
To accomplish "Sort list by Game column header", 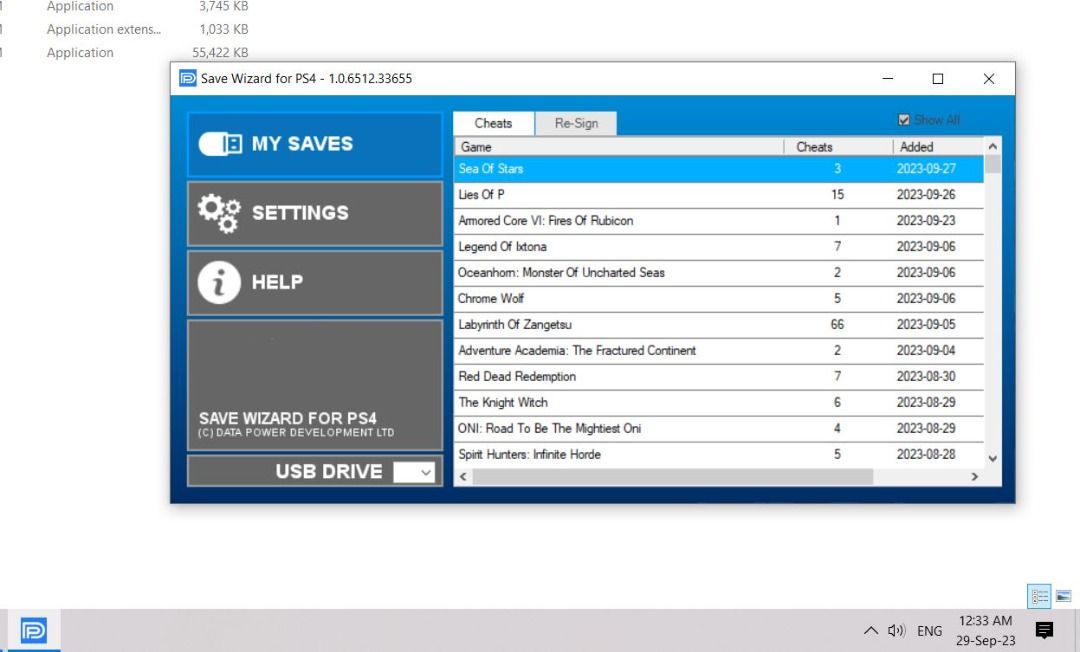I will coord(619,147).
